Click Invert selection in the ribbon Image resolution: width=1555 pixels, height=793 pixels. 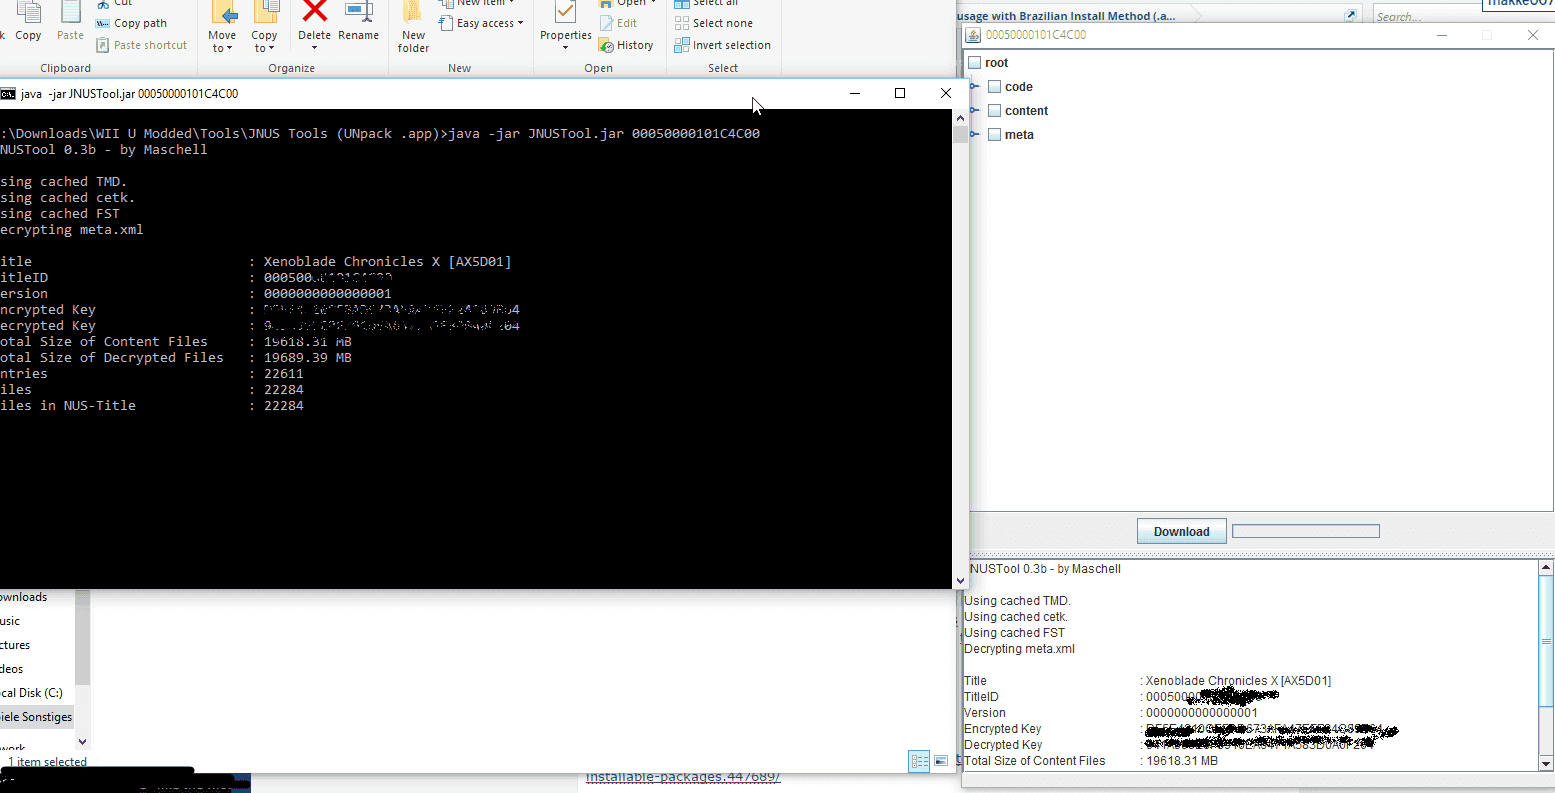(x=722, y=45)
